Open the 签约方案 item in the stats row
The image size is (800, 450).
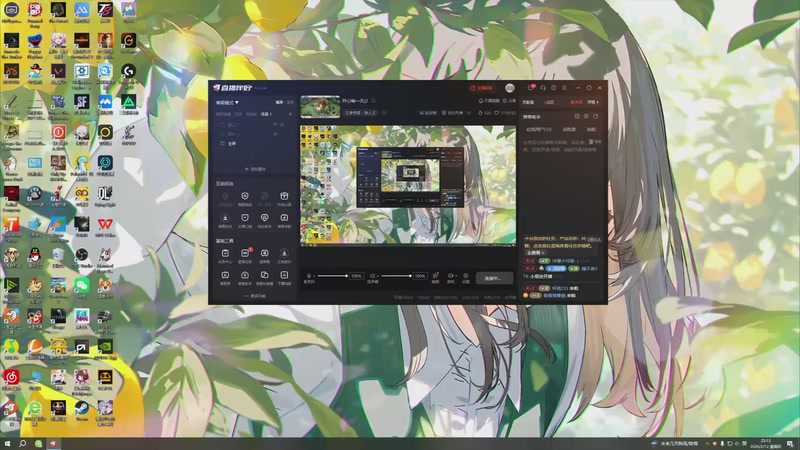tap(452, 113)
